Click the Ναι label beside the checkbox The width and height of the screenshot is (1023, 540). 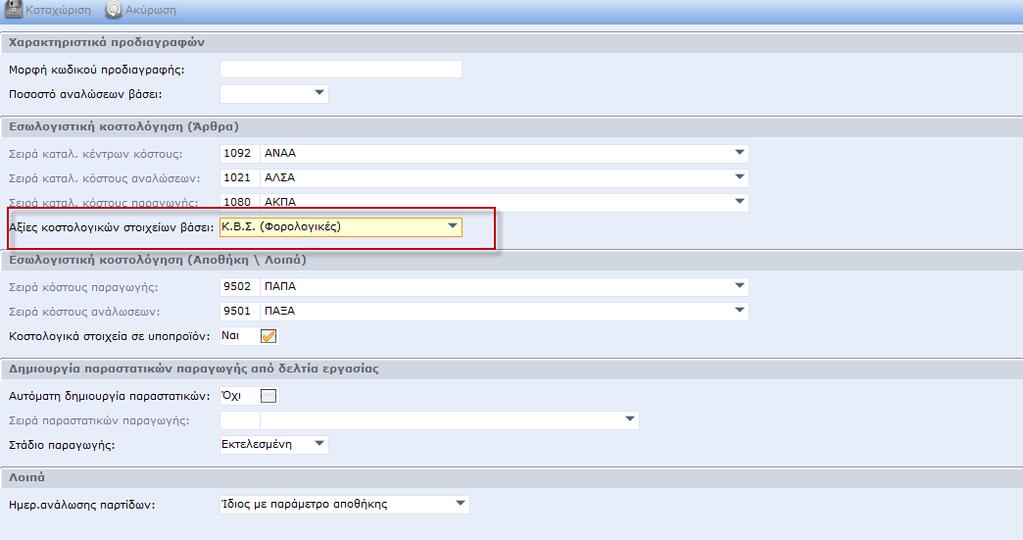230,335
